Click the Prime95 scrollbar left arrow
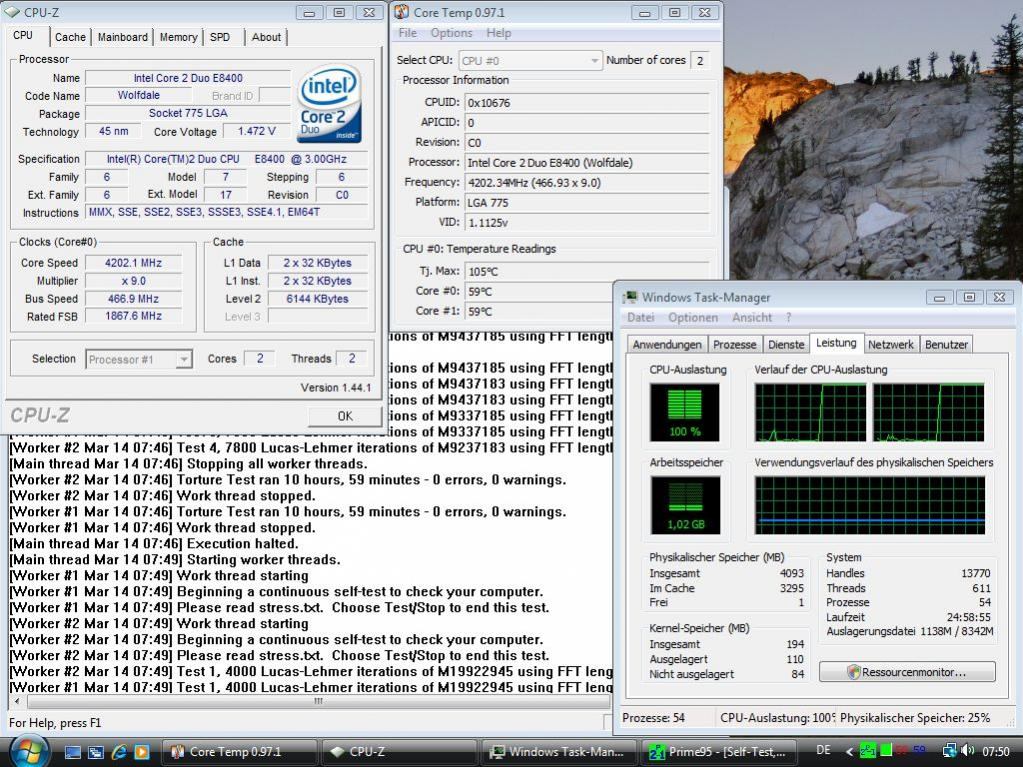Screen dimensions: 1023x767 (16, 701)
